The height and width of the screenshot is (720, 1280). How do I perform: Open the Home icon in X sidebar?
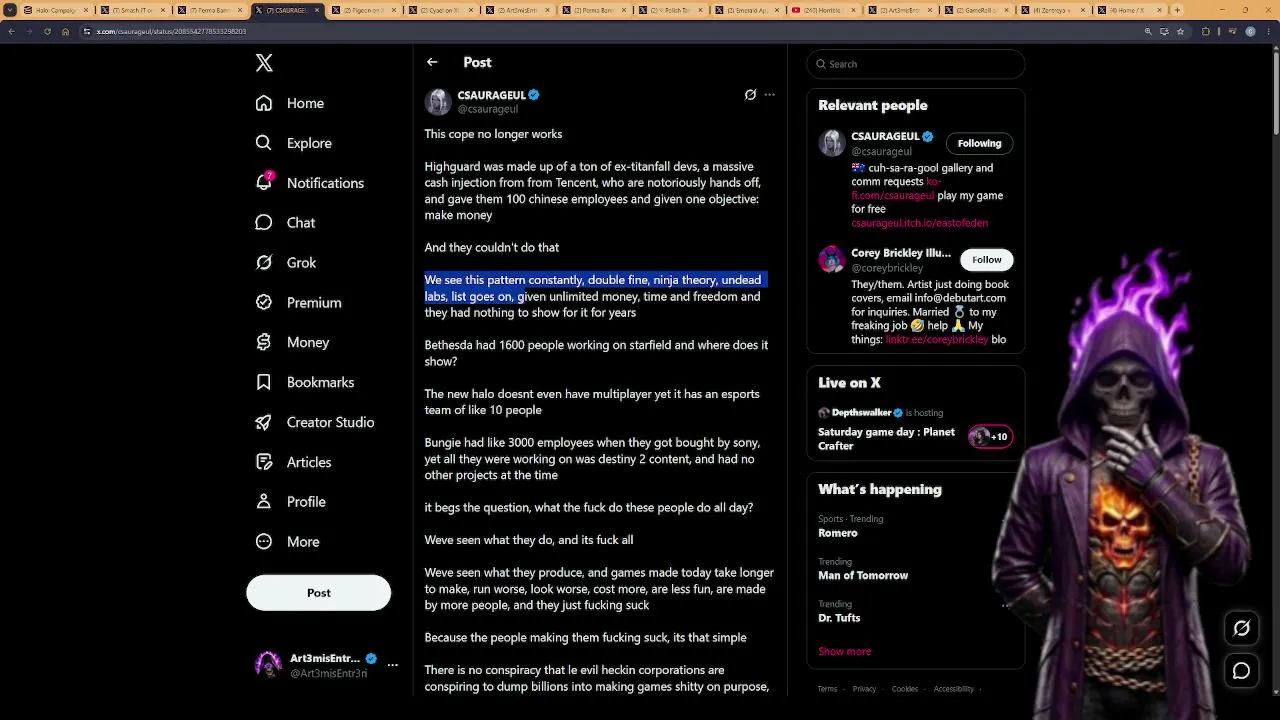264,103
